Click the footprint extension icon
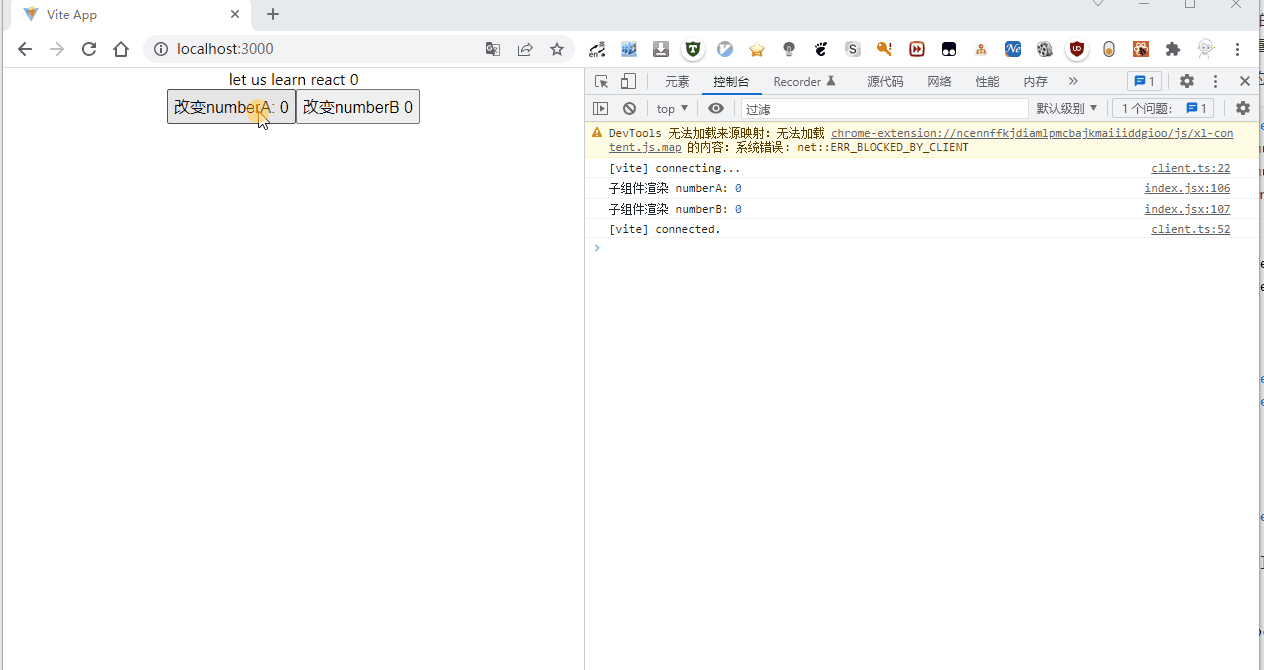Screen dimensions: 1264x670 click(x=821, y=49)
